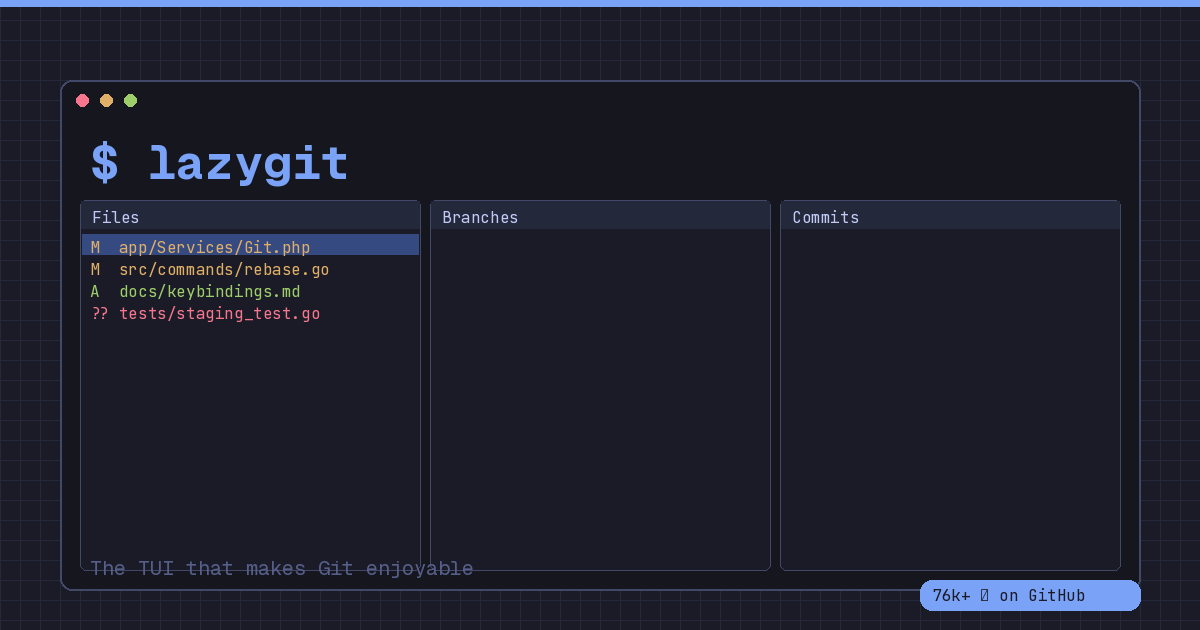The height and width of the screenshot is (630, 1200).
Task: Open the 76k+ on GitHub link
Action: (1030, 595)
